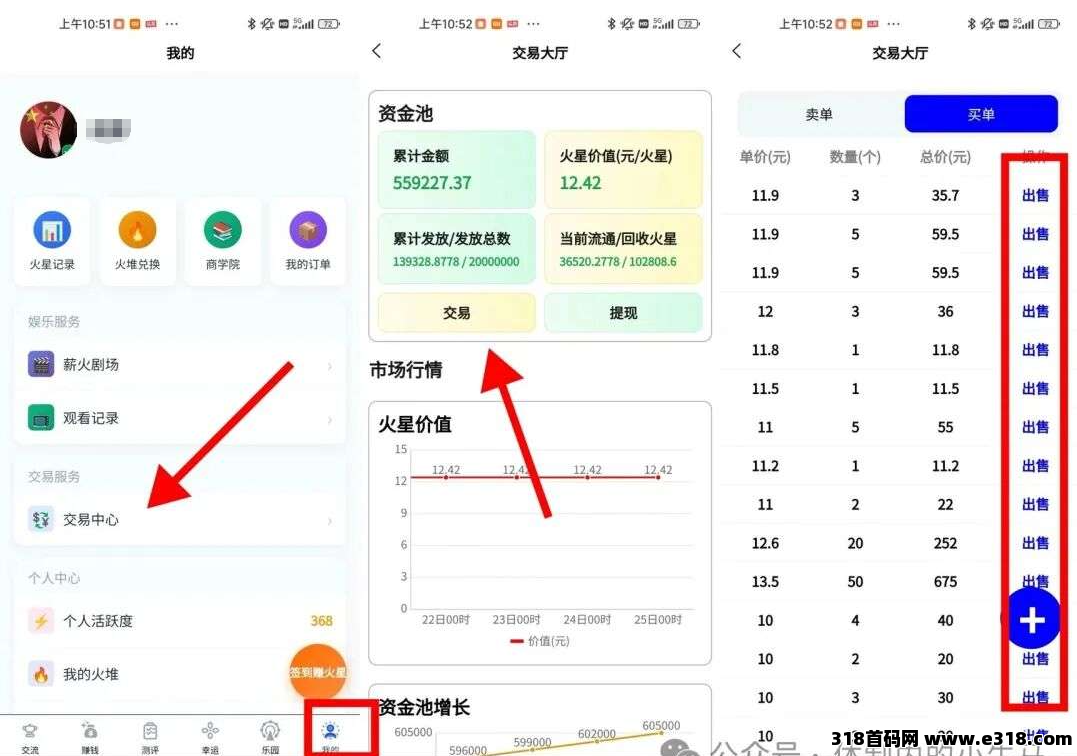Click the 交易 button in 资金池
The image size is (1077, 756).
[457, 313]
